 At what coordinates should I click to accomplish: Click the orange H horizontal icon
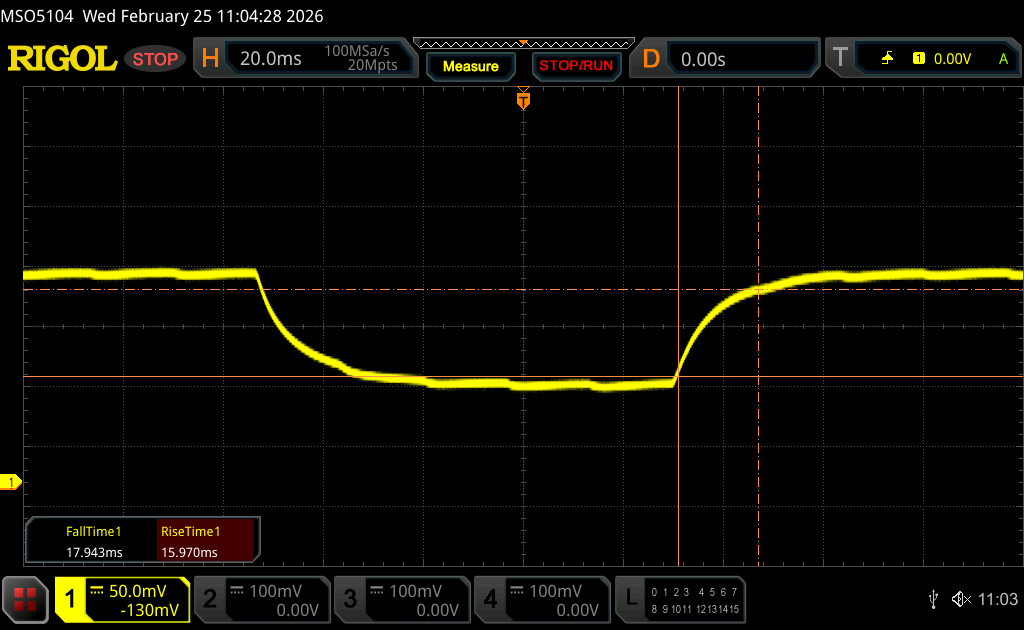tap(210, 59)
